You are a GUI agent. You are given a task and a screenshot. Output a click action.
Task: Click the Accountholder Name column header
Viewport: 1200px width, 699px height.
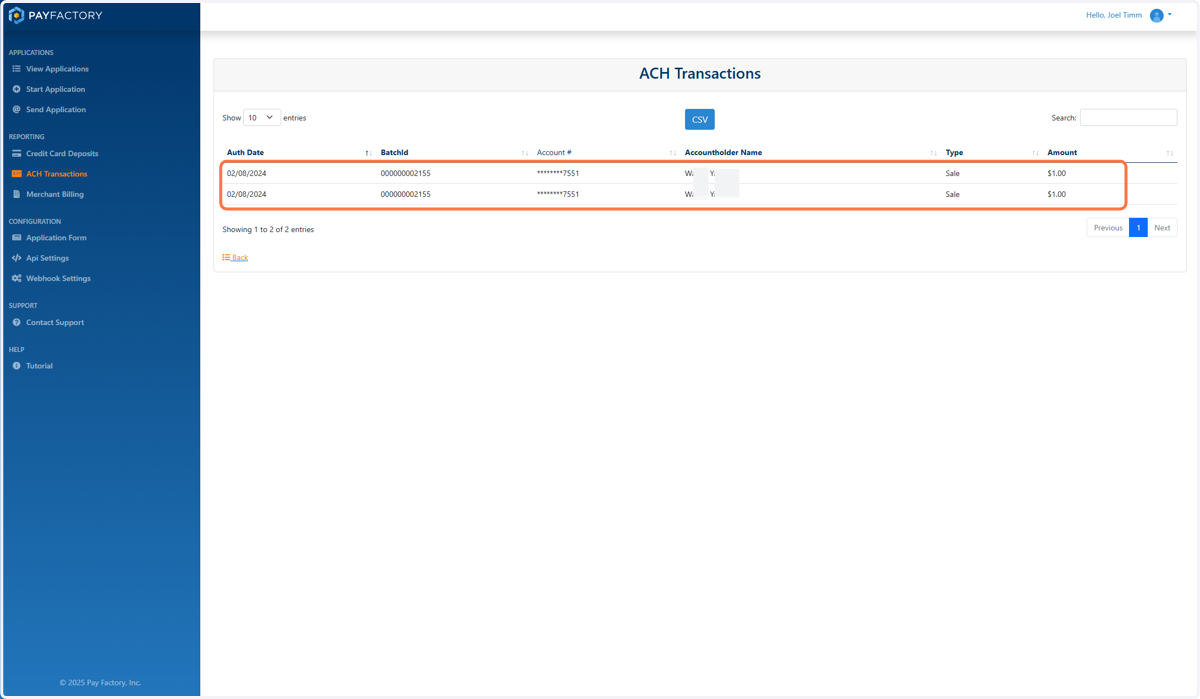723,153
